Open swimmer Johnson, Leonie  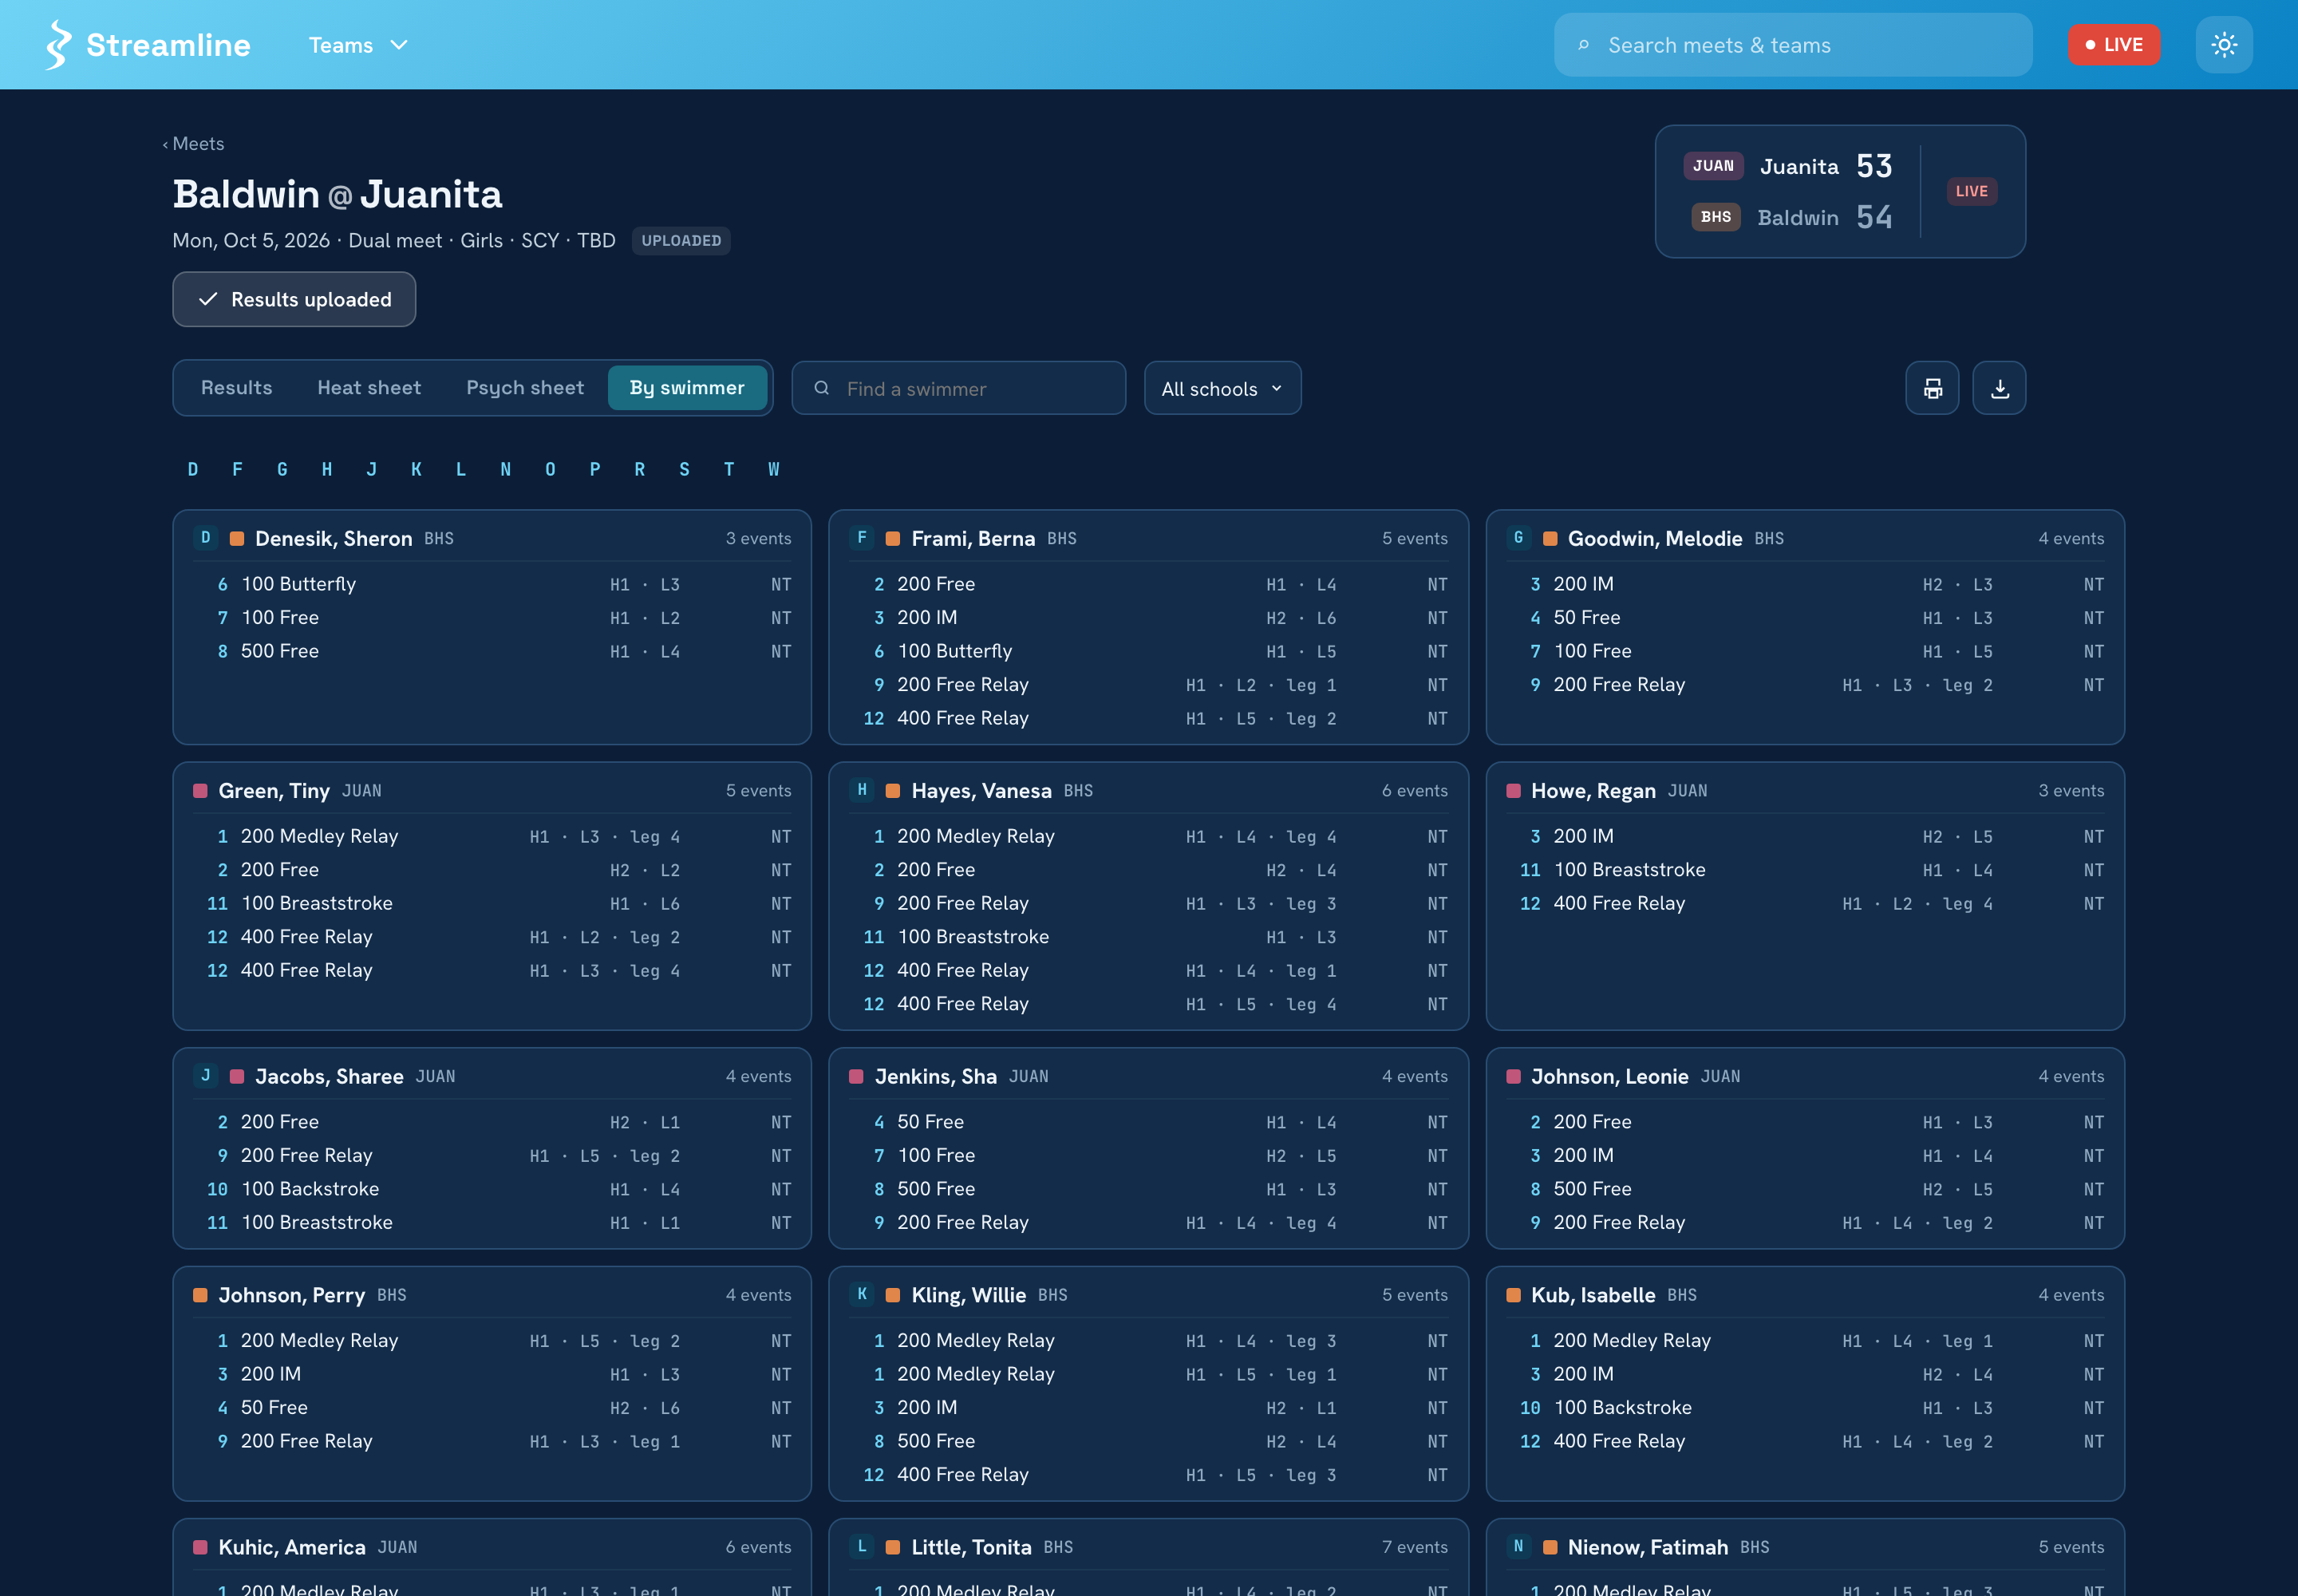pyautogui.click(x=1609, y=1077)
